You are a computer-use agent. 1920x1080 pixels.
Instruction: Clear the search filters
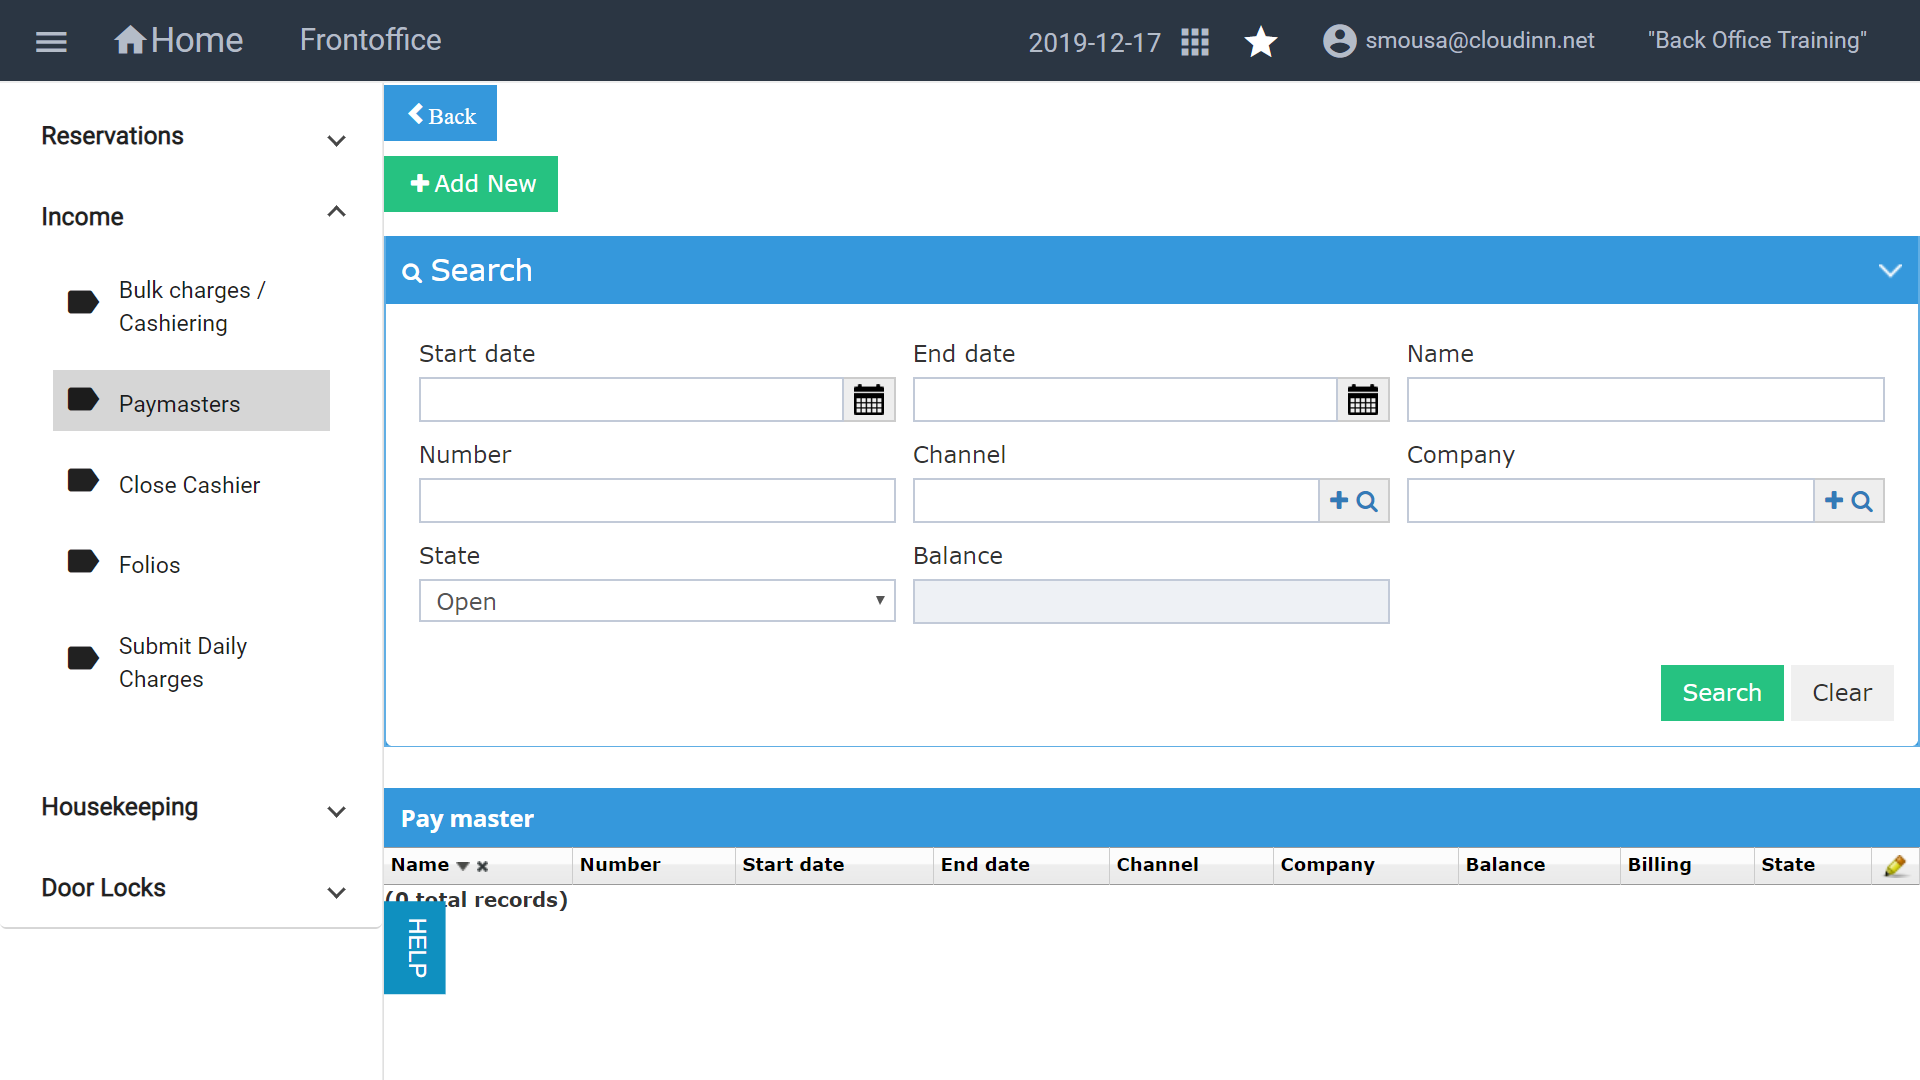[1842, 693]
